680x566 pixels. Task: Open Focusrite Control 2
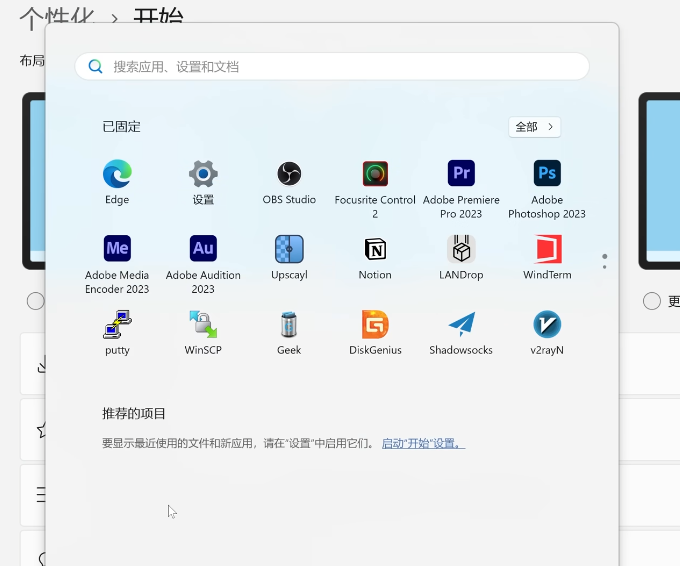(375, 174)
